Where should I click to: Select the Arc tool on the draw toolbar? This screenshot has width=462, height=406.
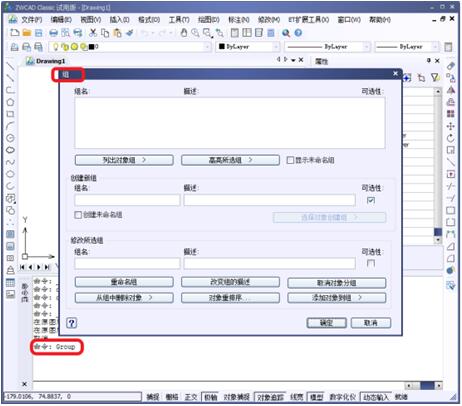click(x=10, y=126)
